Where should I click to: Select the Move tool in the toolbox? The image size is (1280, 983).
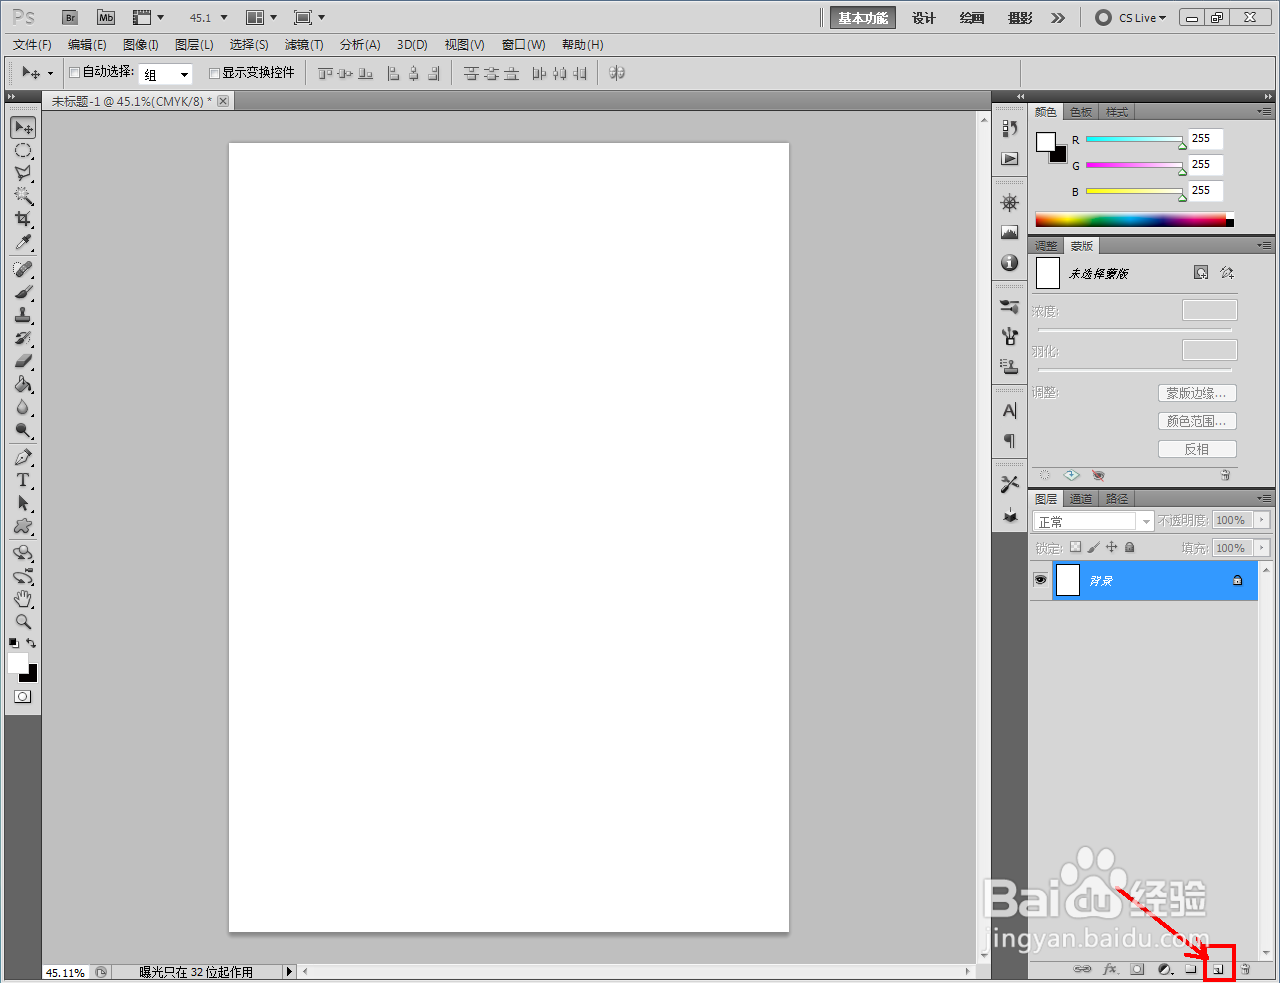23,127
